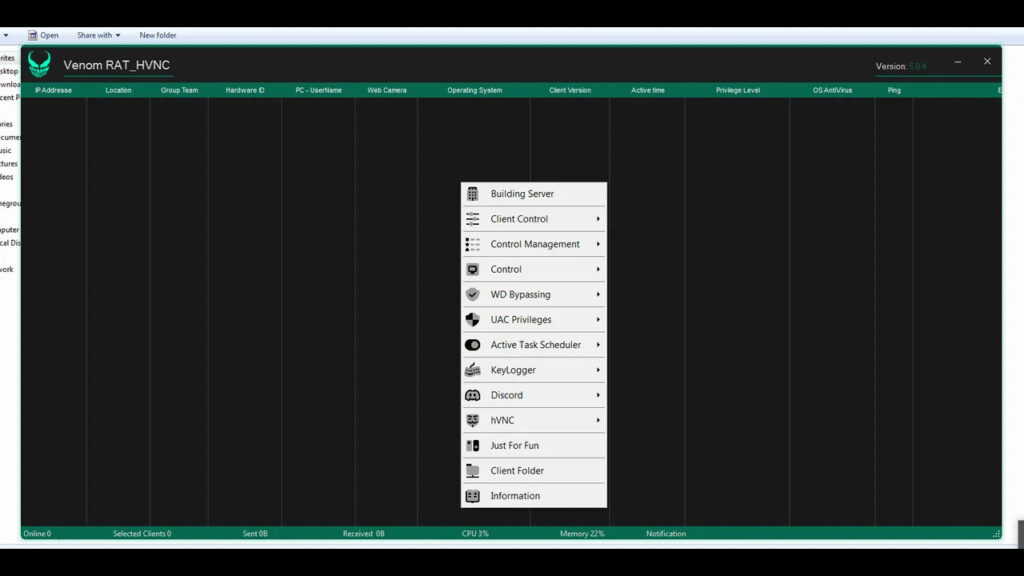Click the resize grip at status bar corner
This screenshot has height=576, width=1024.
coord(996,534)
